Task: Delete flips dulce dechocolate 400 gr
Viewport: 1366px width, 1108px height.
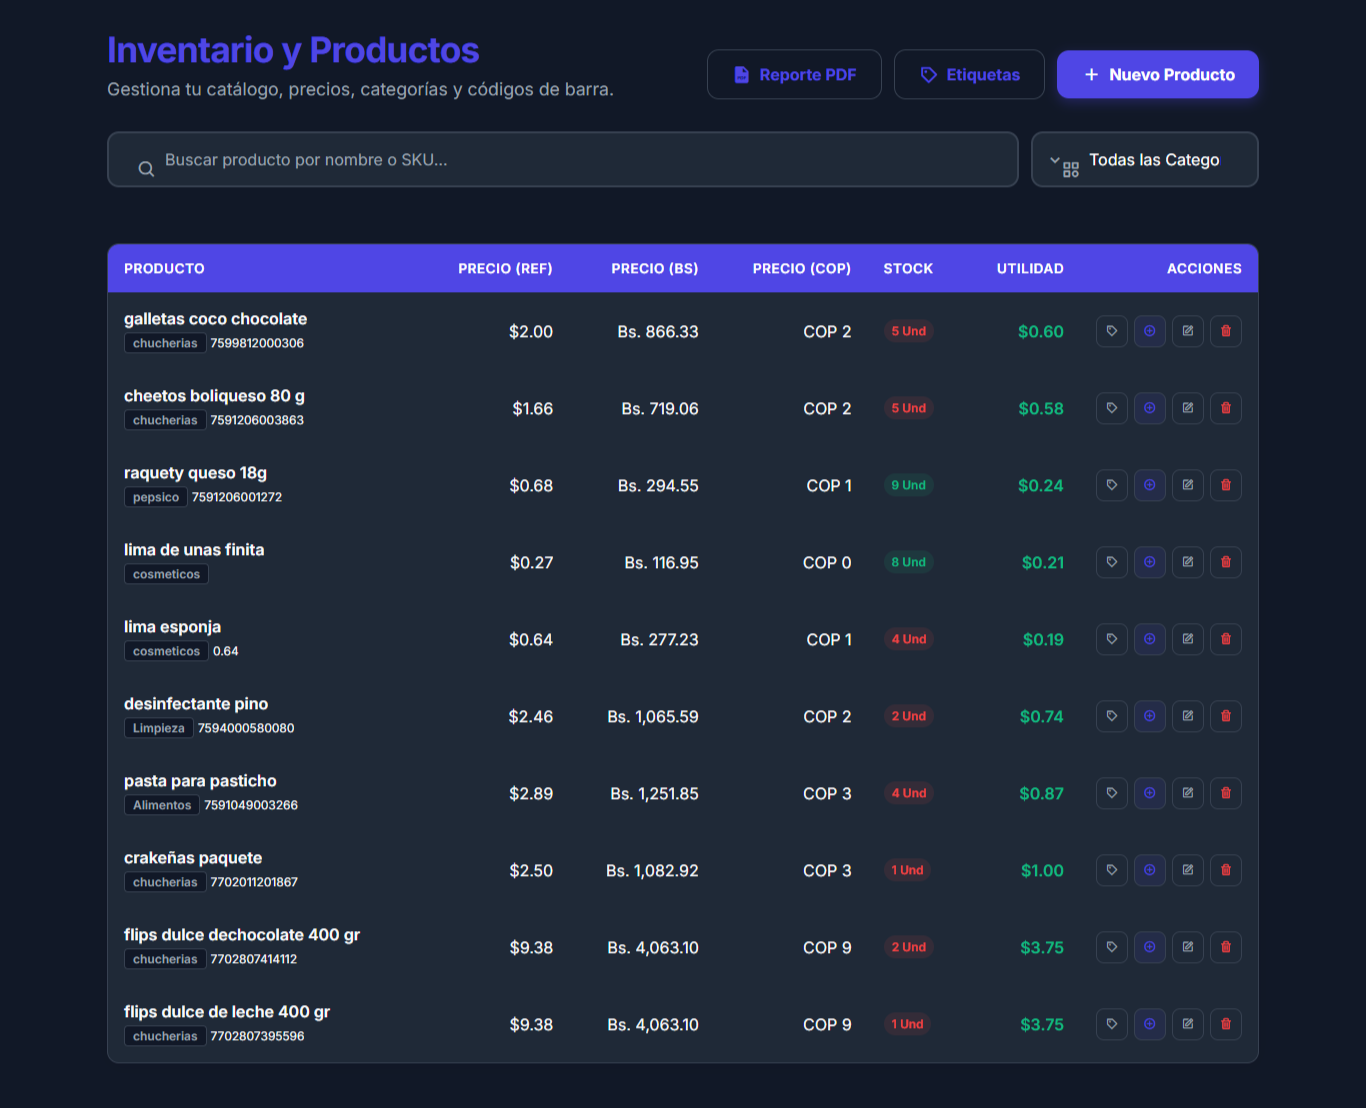Action: 1225,947
